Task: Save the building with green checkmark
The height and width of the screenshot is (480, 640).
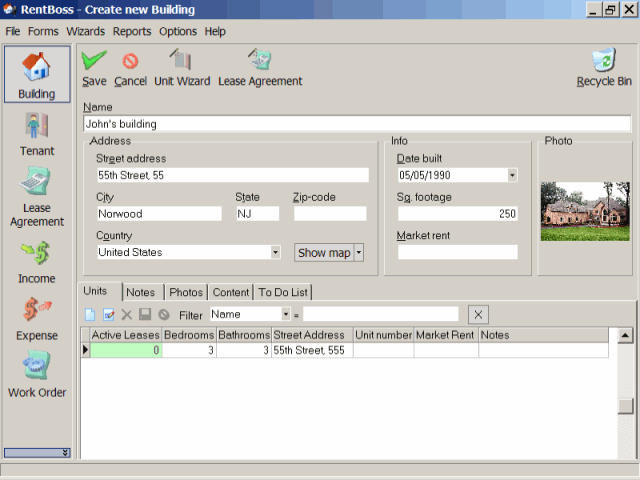Action: (x=94, y=69)
